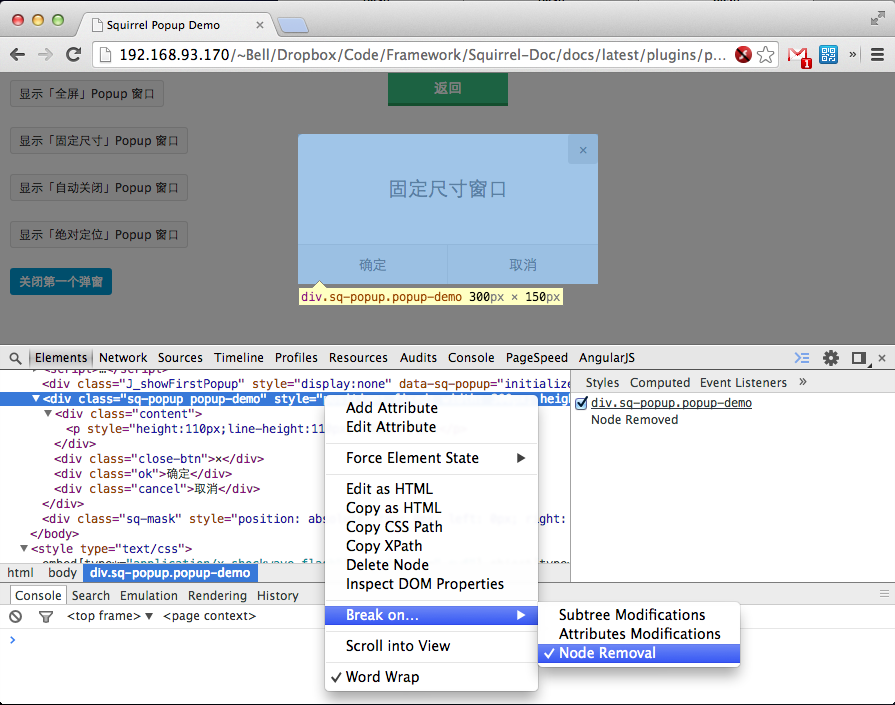
Task: Open a new browser tab
Action: tap(293, 25)
